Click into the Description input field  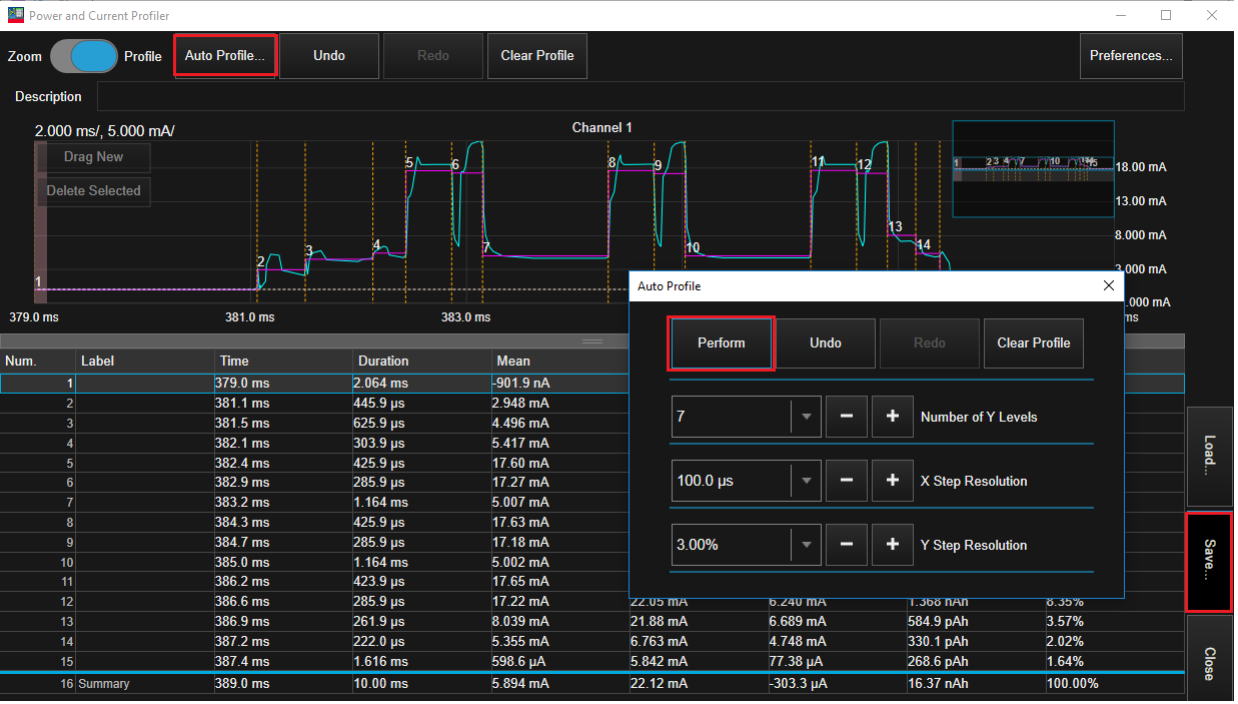coord(640,97)
